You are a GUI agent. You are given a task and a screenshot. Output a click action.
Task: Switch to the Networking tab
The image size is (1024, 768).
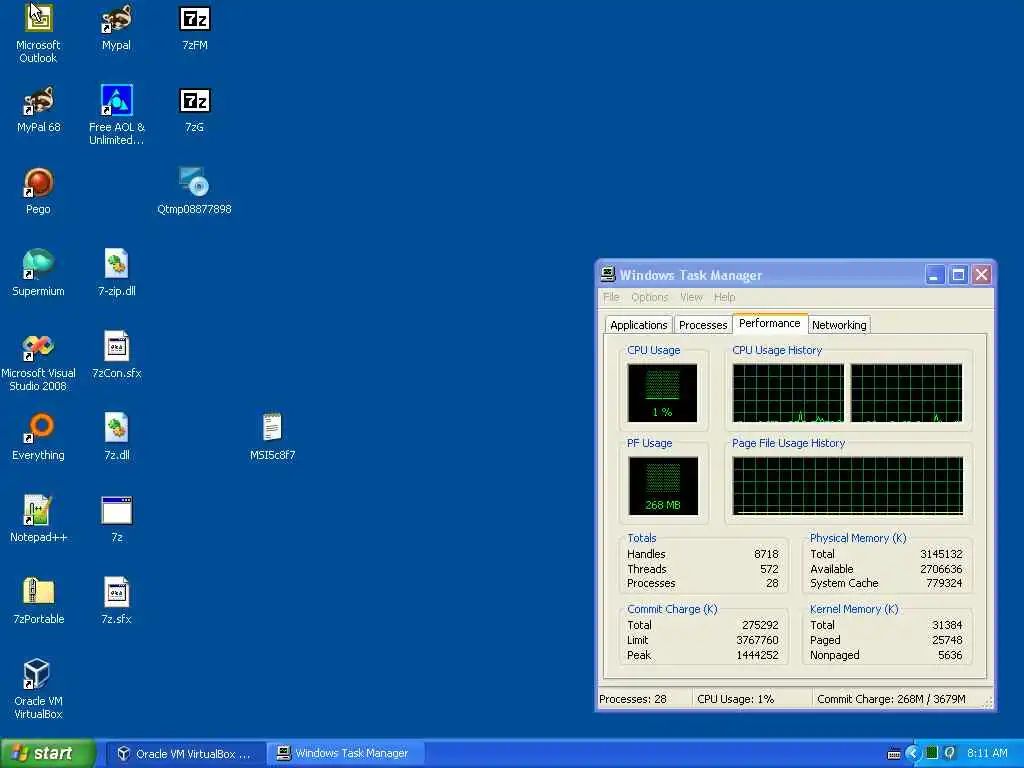point(839,325)
